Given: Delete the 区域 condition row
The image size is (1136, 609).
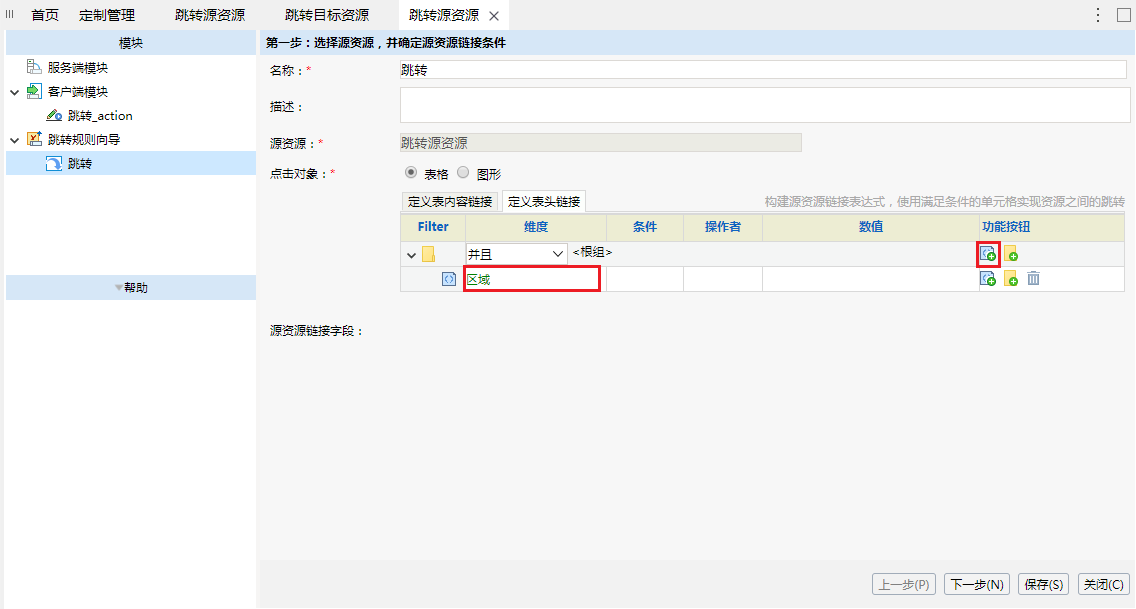Looking at the screenshot, I should (x=1034, y=279).
